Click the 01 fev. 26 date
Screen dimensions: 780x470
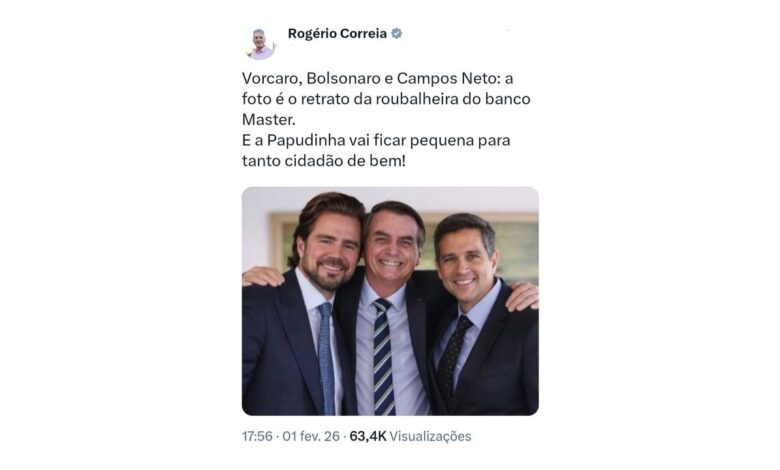[311, 436]
